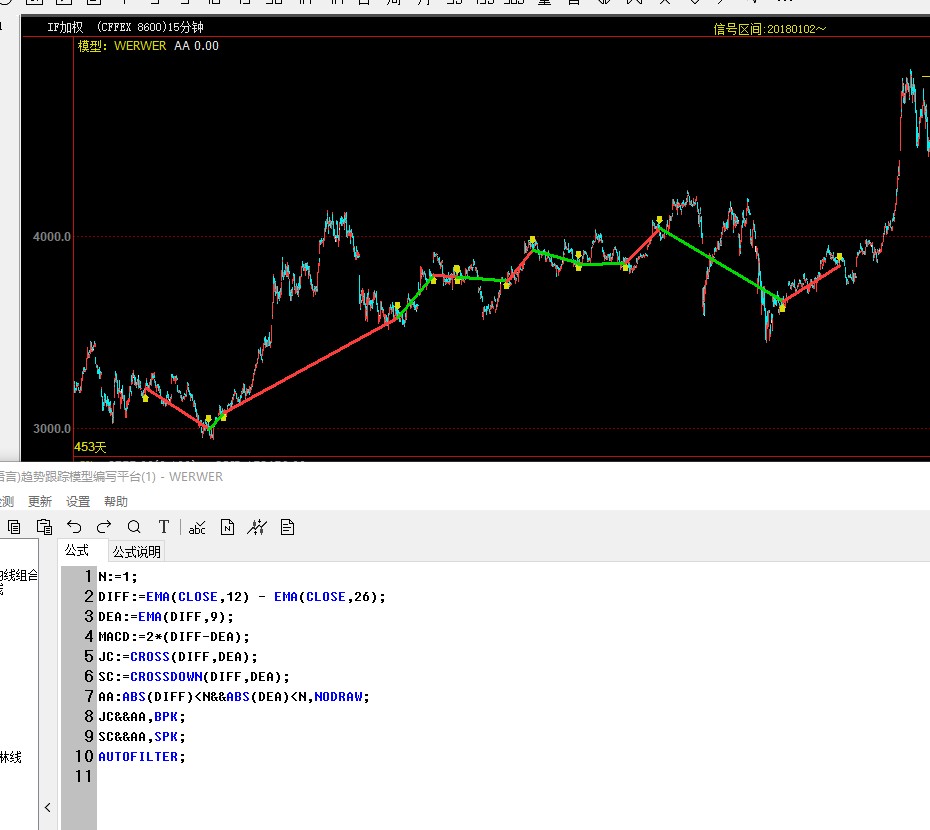Screen dimensions: 930x830
Task: Click the 模型: WERWER label on chart
Action: coord(122,46)
